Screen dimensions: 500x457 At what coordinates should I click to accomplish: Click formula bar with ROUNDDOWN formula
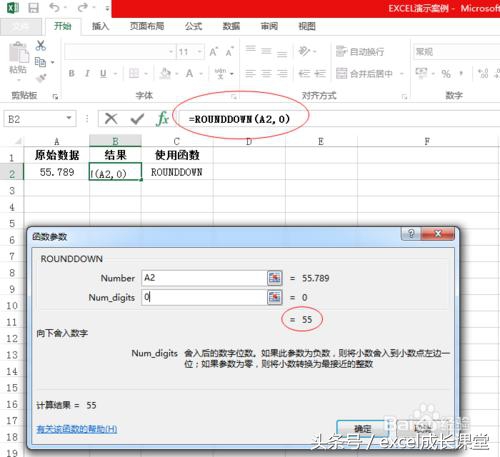(340, 119)
